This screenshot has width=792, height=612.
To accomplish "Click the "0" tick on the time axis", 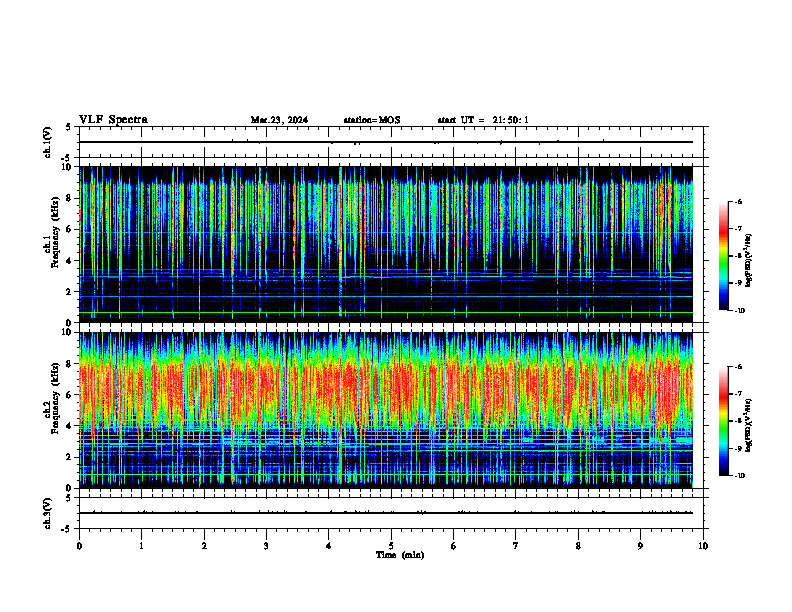I will coord(79,546).
